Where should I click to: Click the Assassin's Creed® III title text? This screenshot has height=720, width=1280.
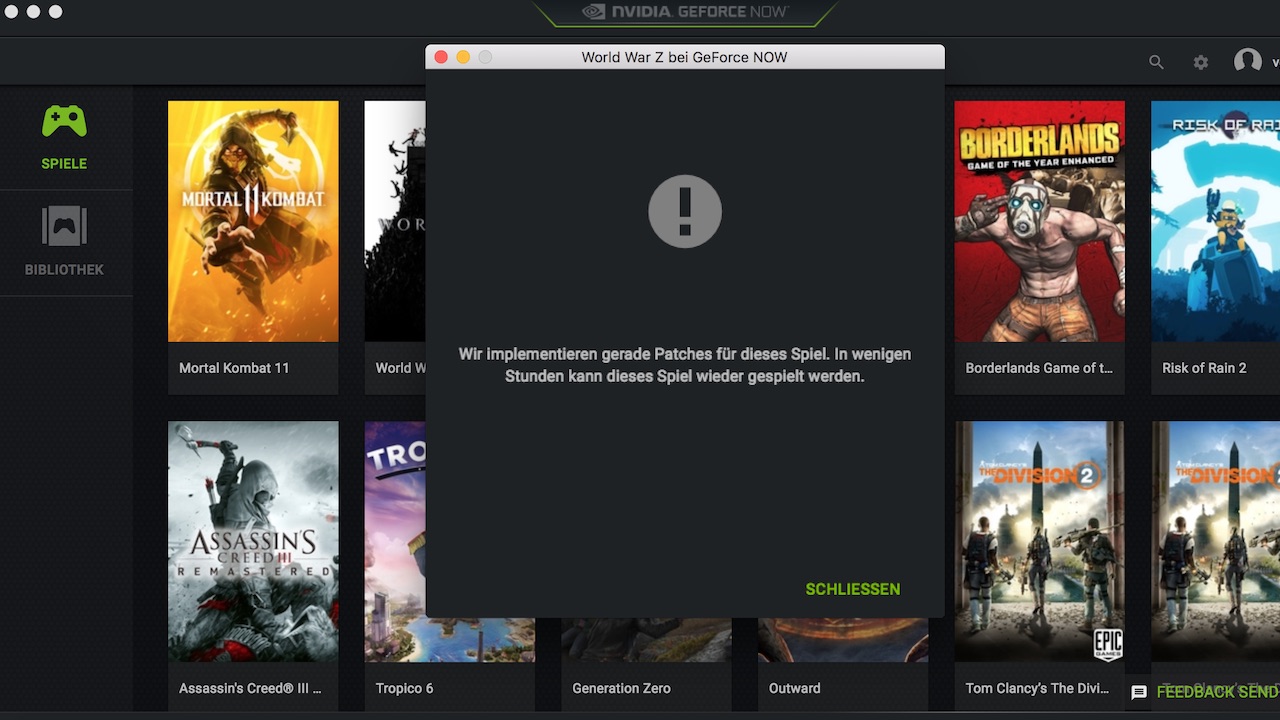tap(250, 688)
